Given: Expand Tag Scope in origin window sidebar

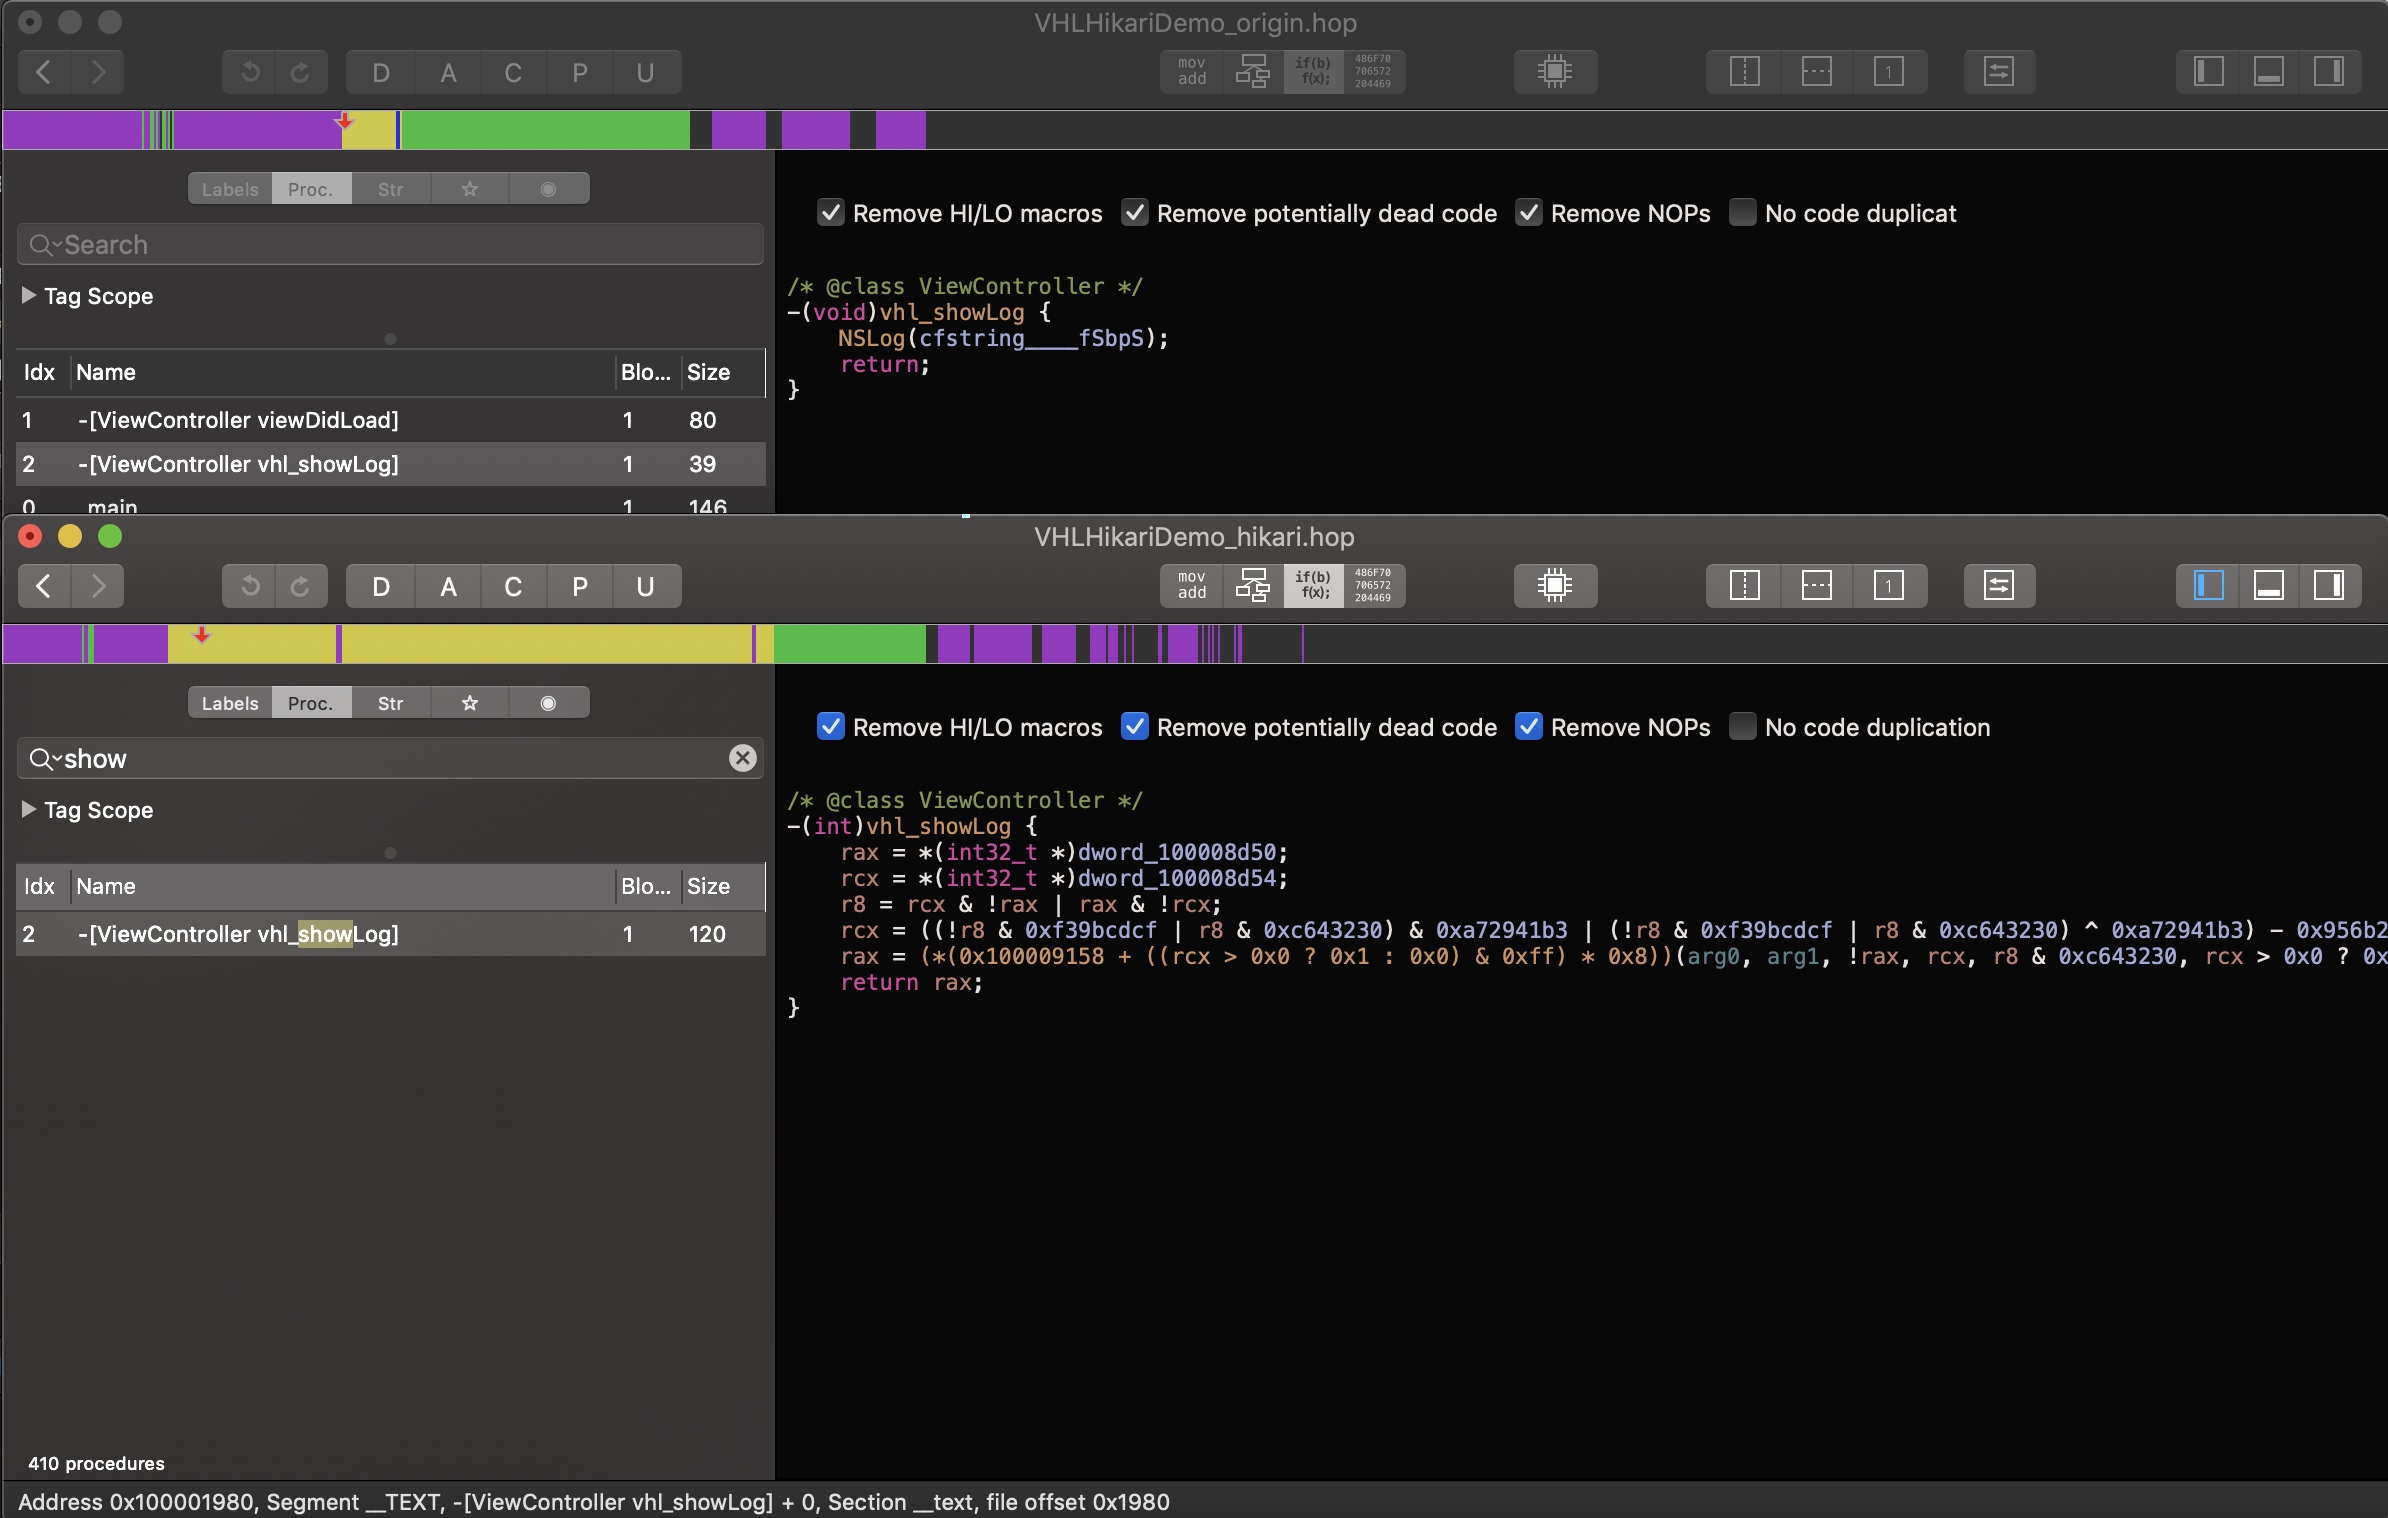Looking at the screenshot, I should point(29,295).
